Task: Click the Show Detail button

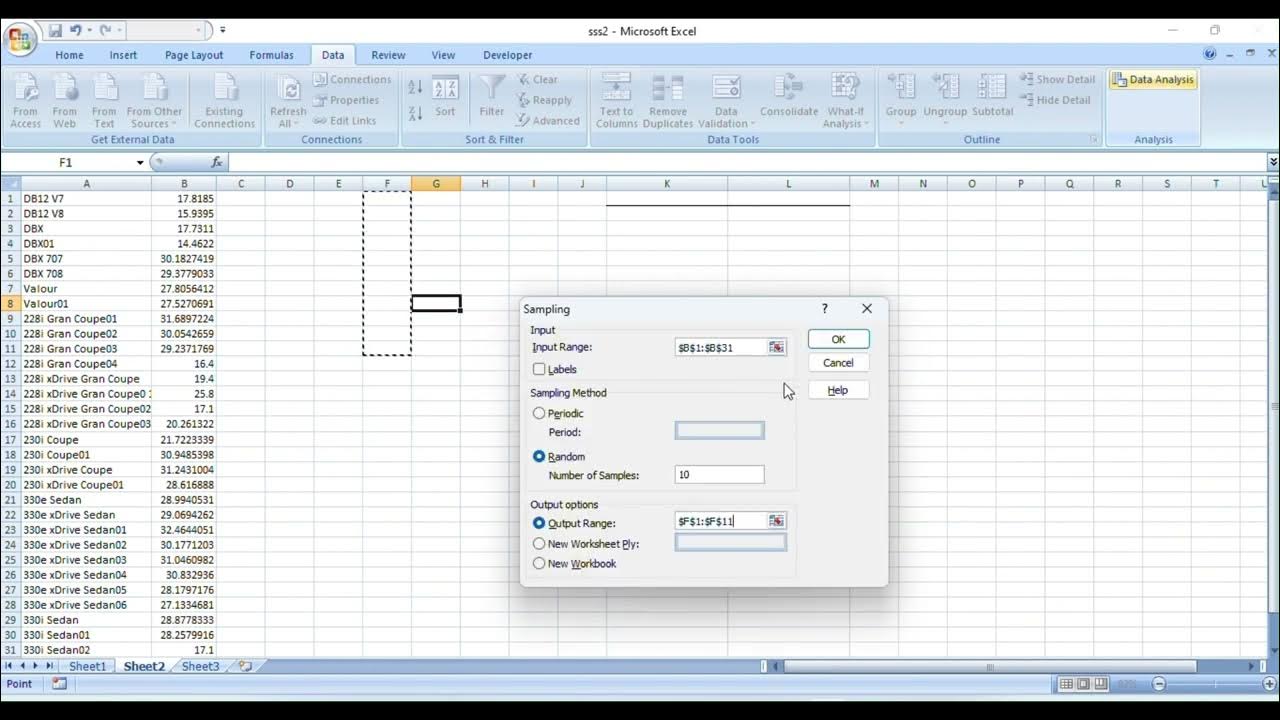Action: 1057,79
